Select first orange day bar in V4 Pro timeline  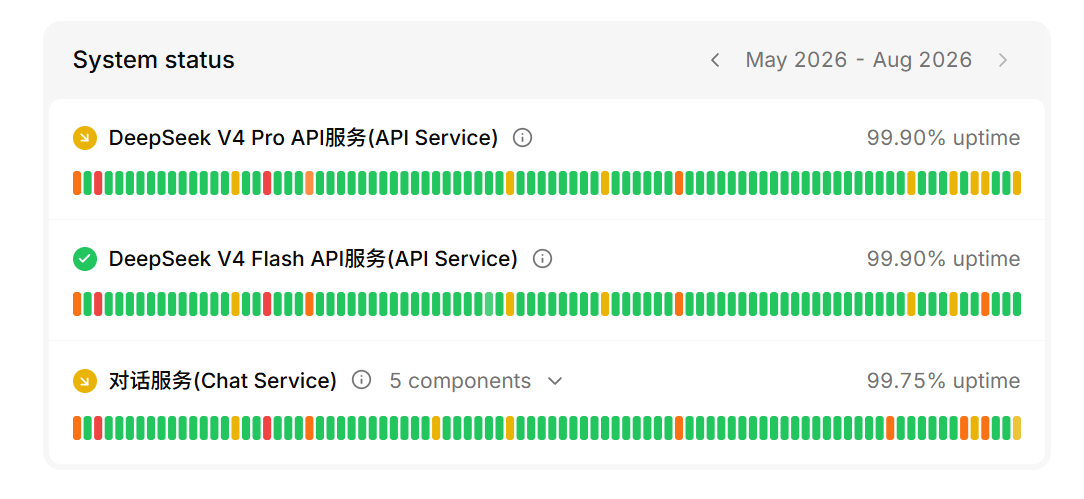[x=77, y=183]
